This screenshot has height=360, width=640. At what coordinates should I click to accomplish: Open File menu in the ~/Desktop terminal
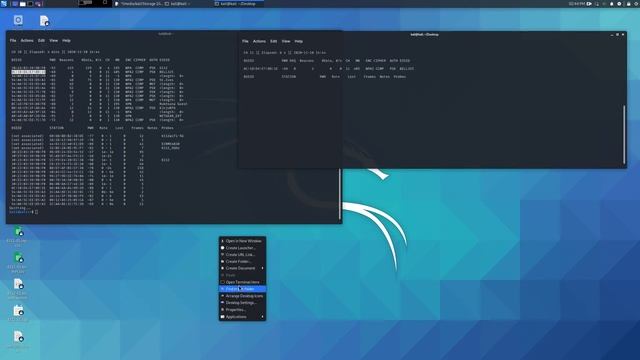[x=245, y=41]
